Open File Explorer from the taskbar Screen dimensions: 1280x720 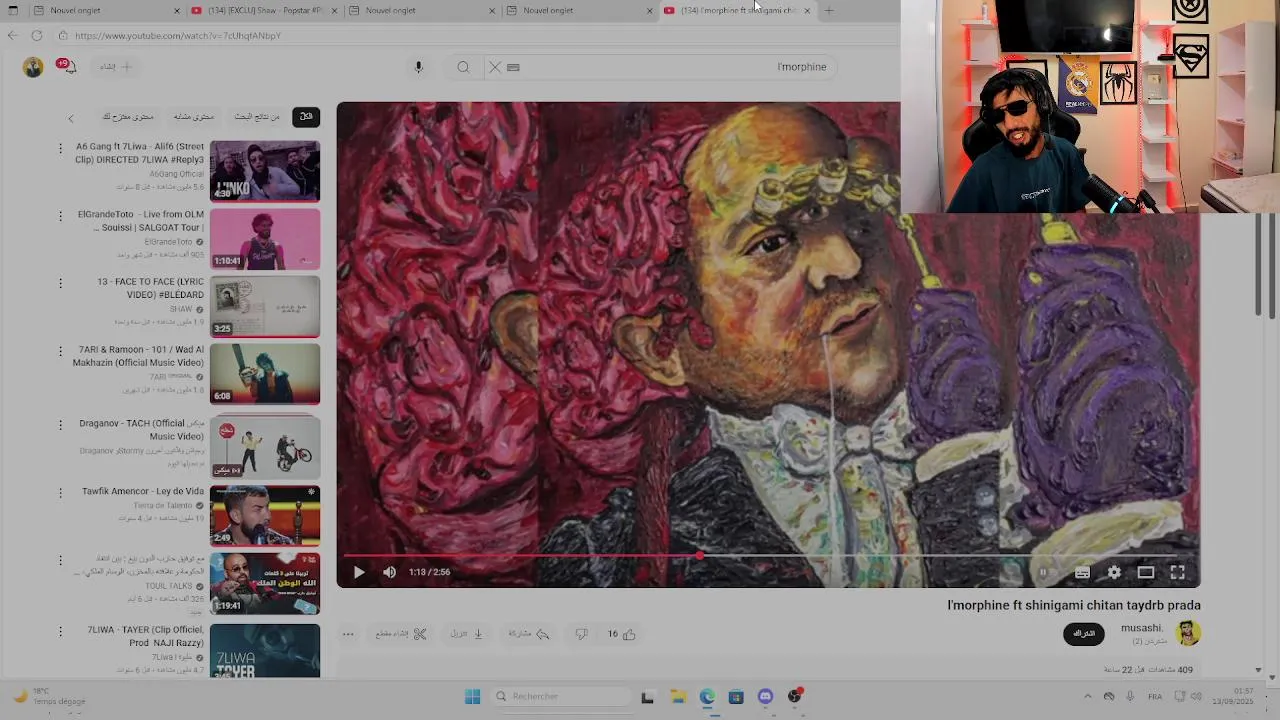click(677, 696)
